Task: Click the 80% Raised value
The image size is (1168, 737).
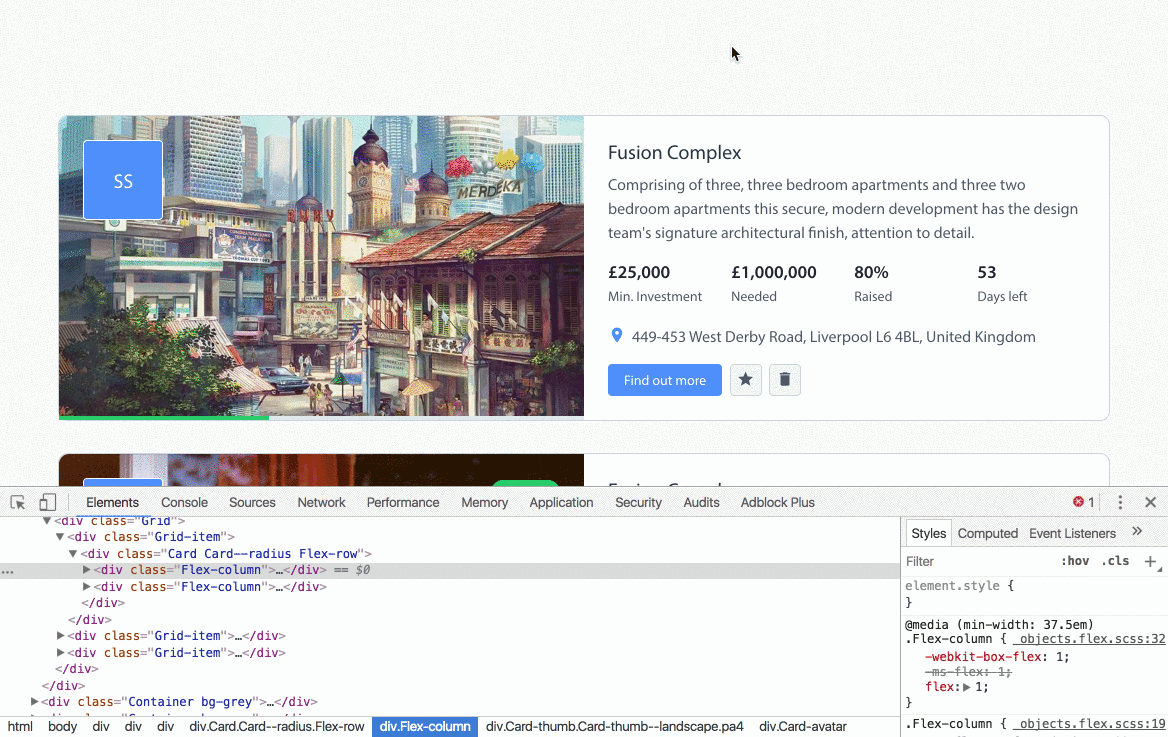Action: [x=872, y=273]
